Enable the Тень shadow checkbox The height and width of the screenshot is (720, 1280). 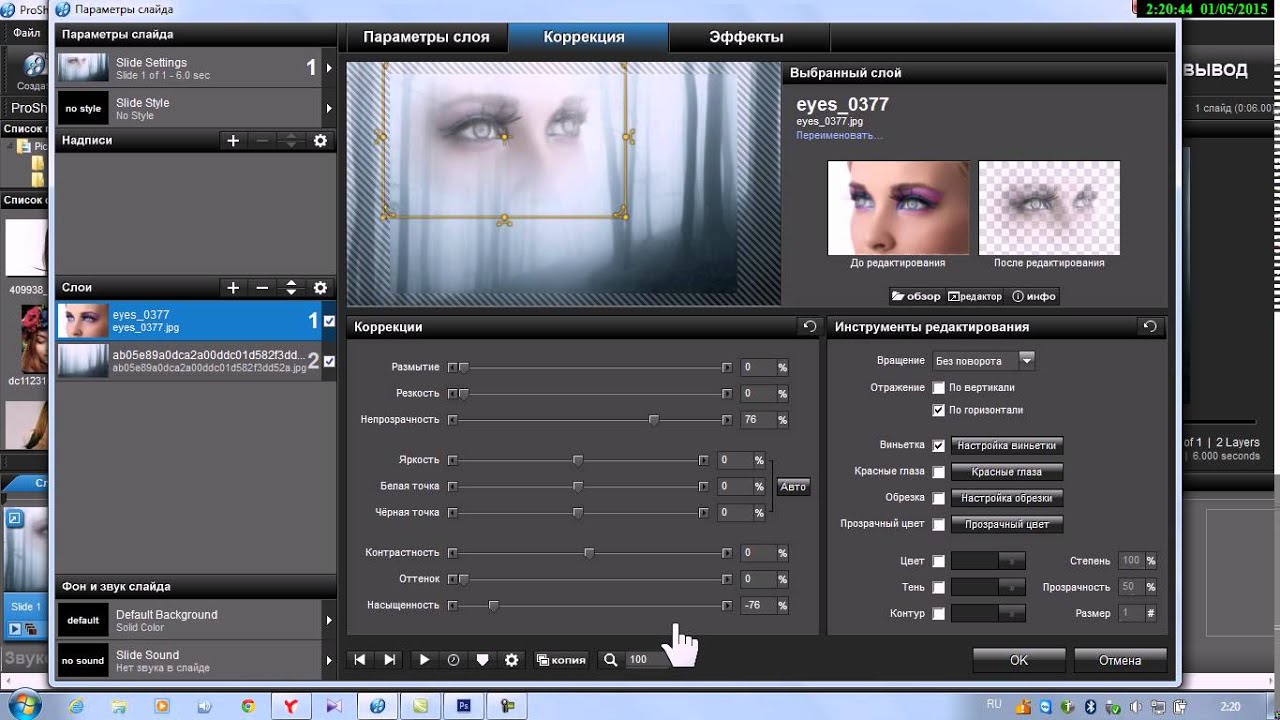click(x=938, y=587)
